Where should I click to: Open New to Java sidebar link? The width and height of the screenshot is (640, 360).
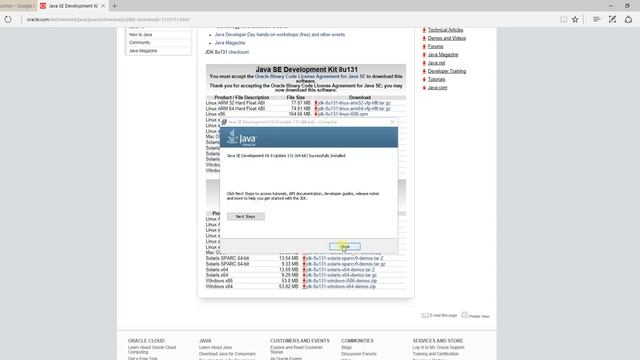[x=140, y=35]
